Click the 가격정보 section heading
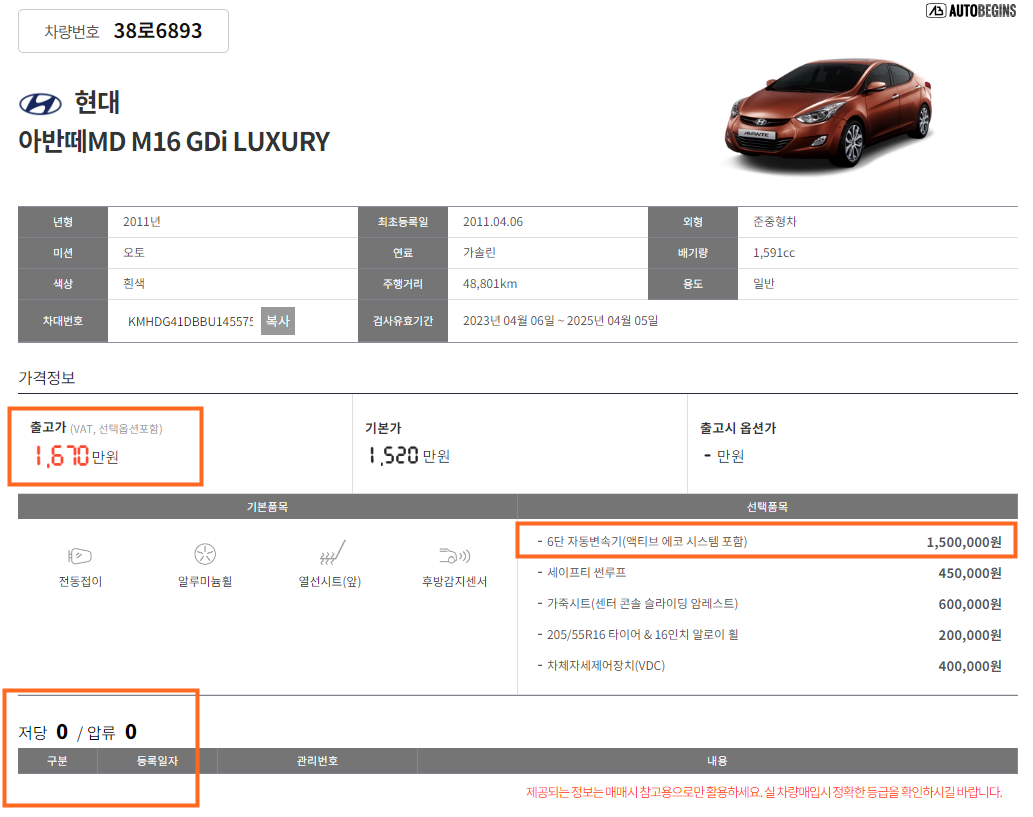The width and height of the screenshot is (1033, 817). click(x=47, y=378)
